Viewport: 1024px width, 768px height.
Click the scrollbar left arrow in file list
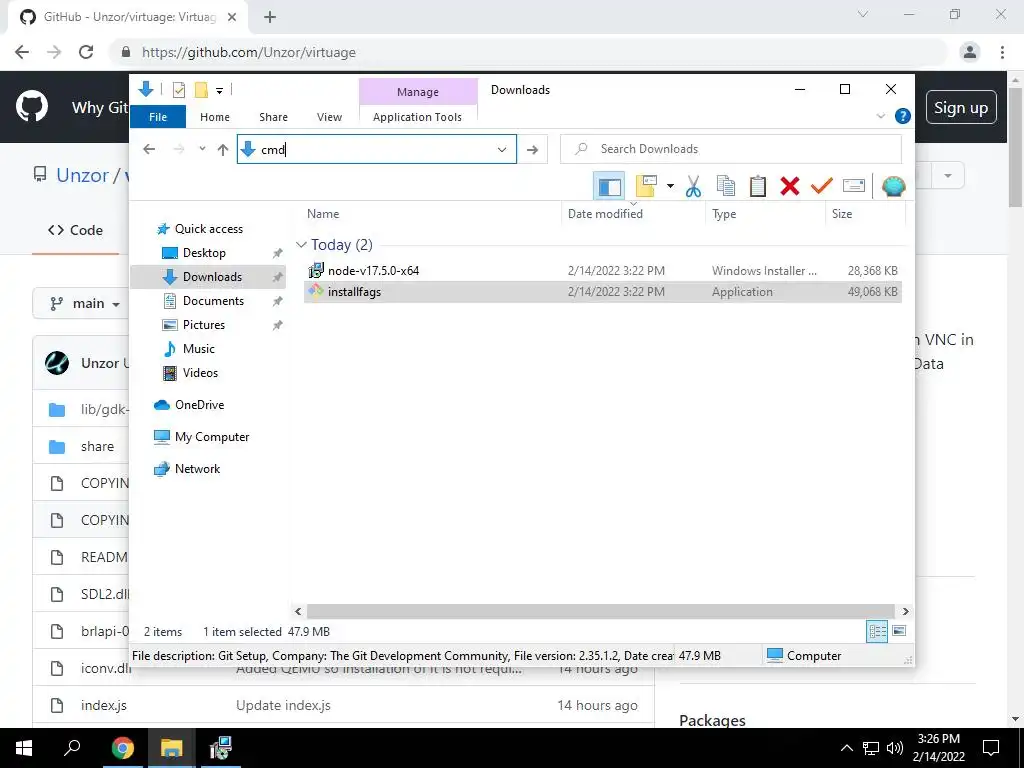click(x=298, y=611)
